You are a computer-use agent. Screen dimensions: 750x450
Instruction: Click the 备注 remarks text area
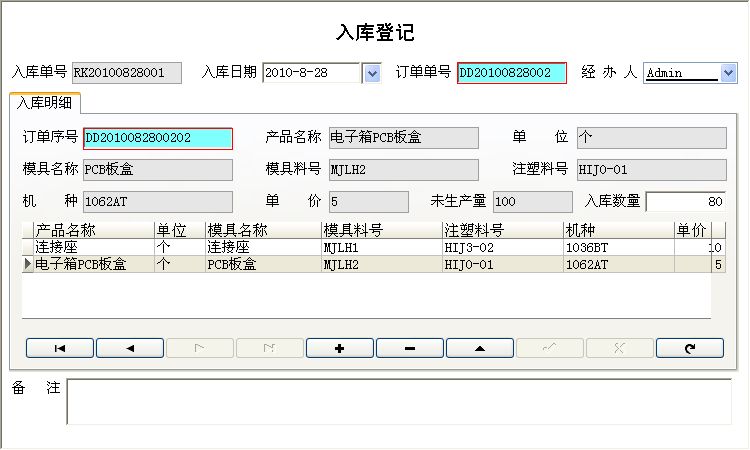399,402
